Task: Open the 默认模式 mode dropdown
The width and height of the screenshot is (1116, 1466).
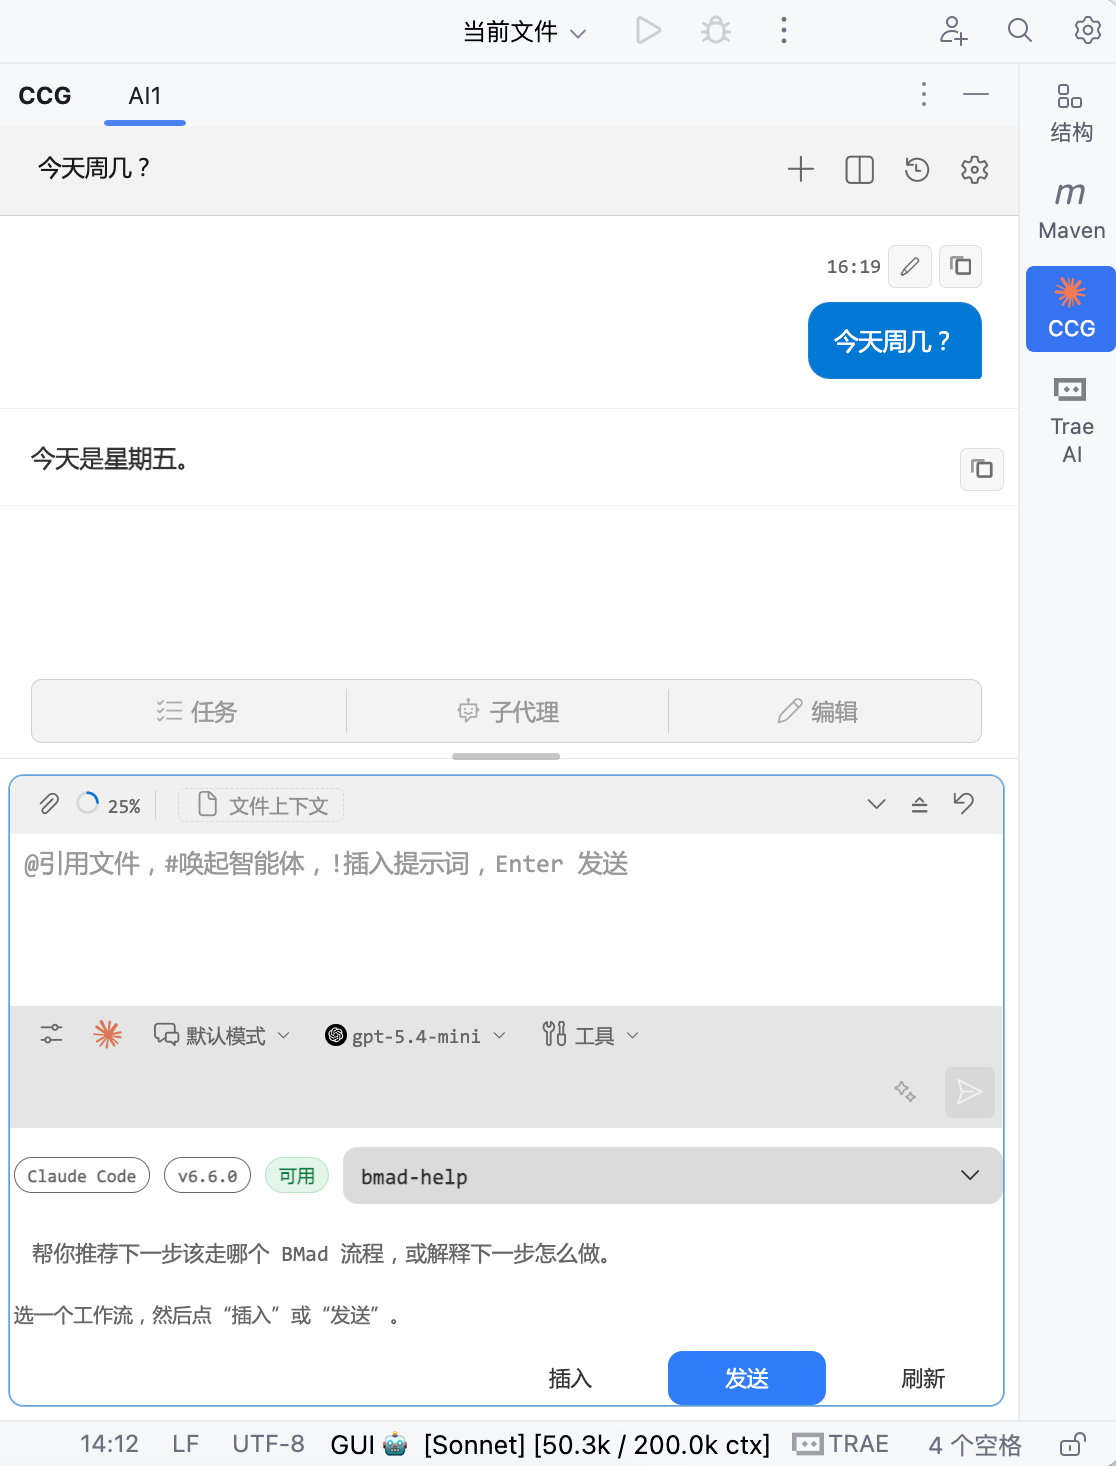Action: (222, 1035)
